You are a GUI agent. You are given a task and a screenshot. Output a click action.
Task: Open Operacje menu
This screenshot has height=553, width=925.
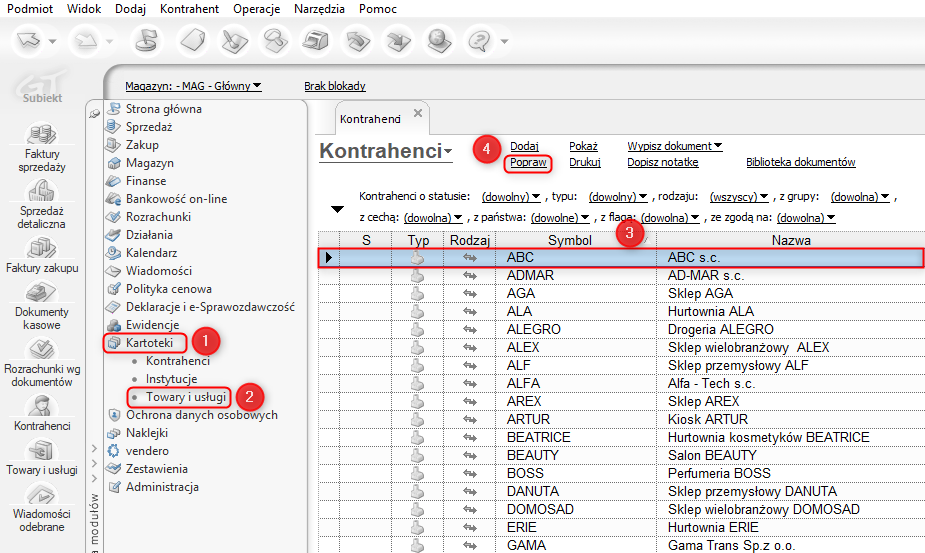pos(257,9)
